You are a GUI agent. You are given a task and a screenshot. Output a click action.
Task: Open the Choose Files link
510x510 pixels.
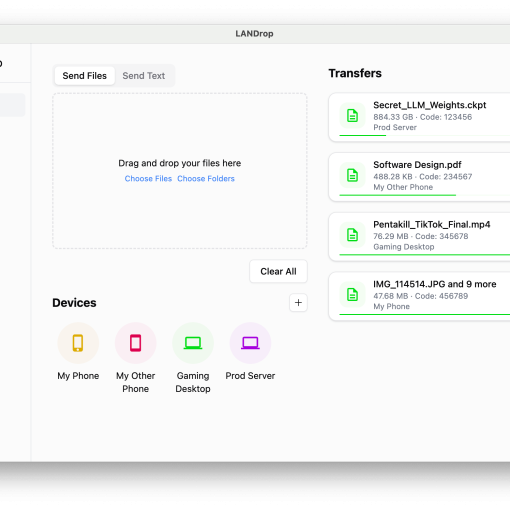pos(148,179)
